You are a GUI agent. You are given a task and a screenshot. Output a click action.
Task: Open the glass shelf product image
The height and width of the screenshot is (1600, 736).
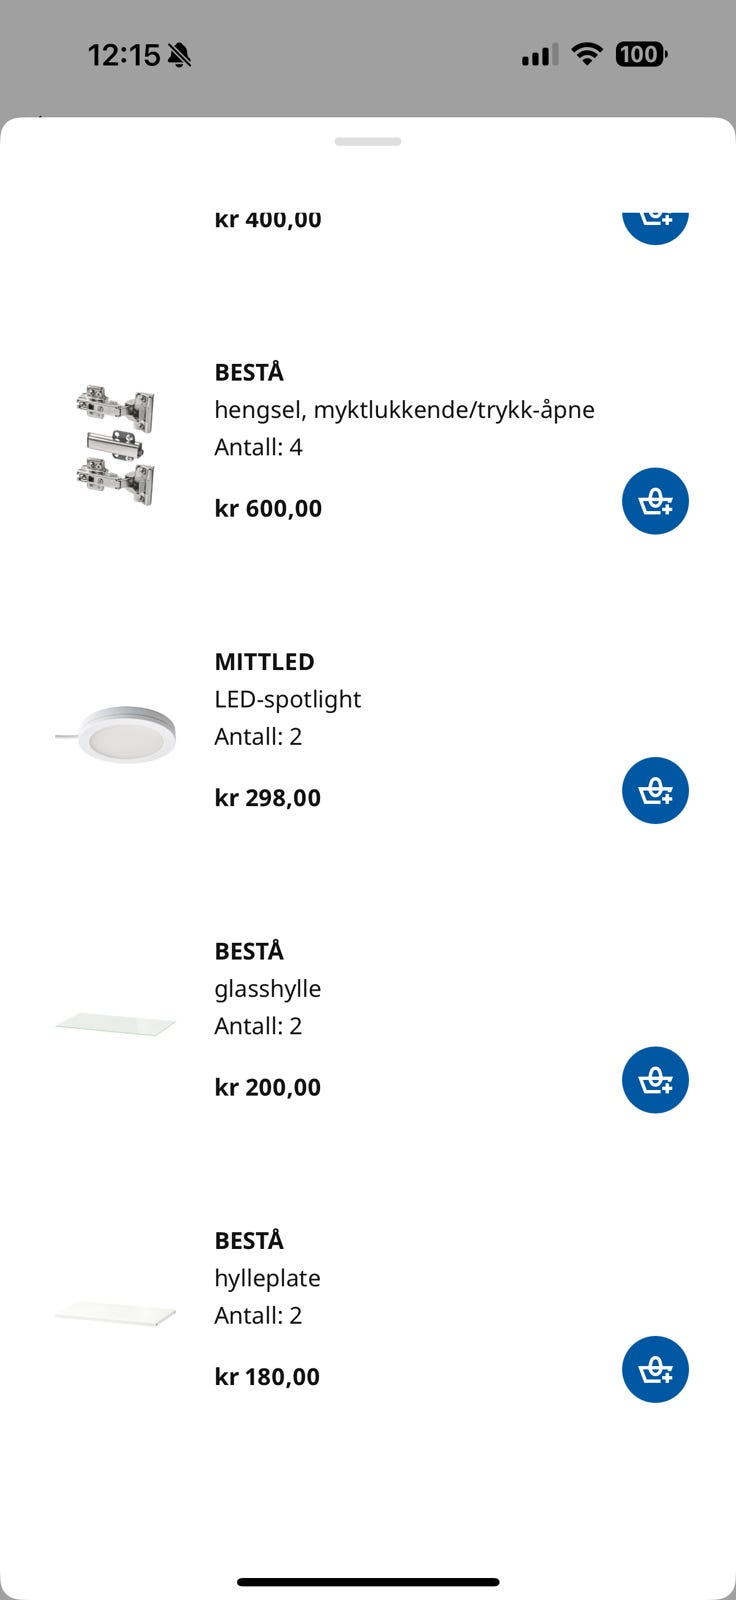pos(116,1024)
